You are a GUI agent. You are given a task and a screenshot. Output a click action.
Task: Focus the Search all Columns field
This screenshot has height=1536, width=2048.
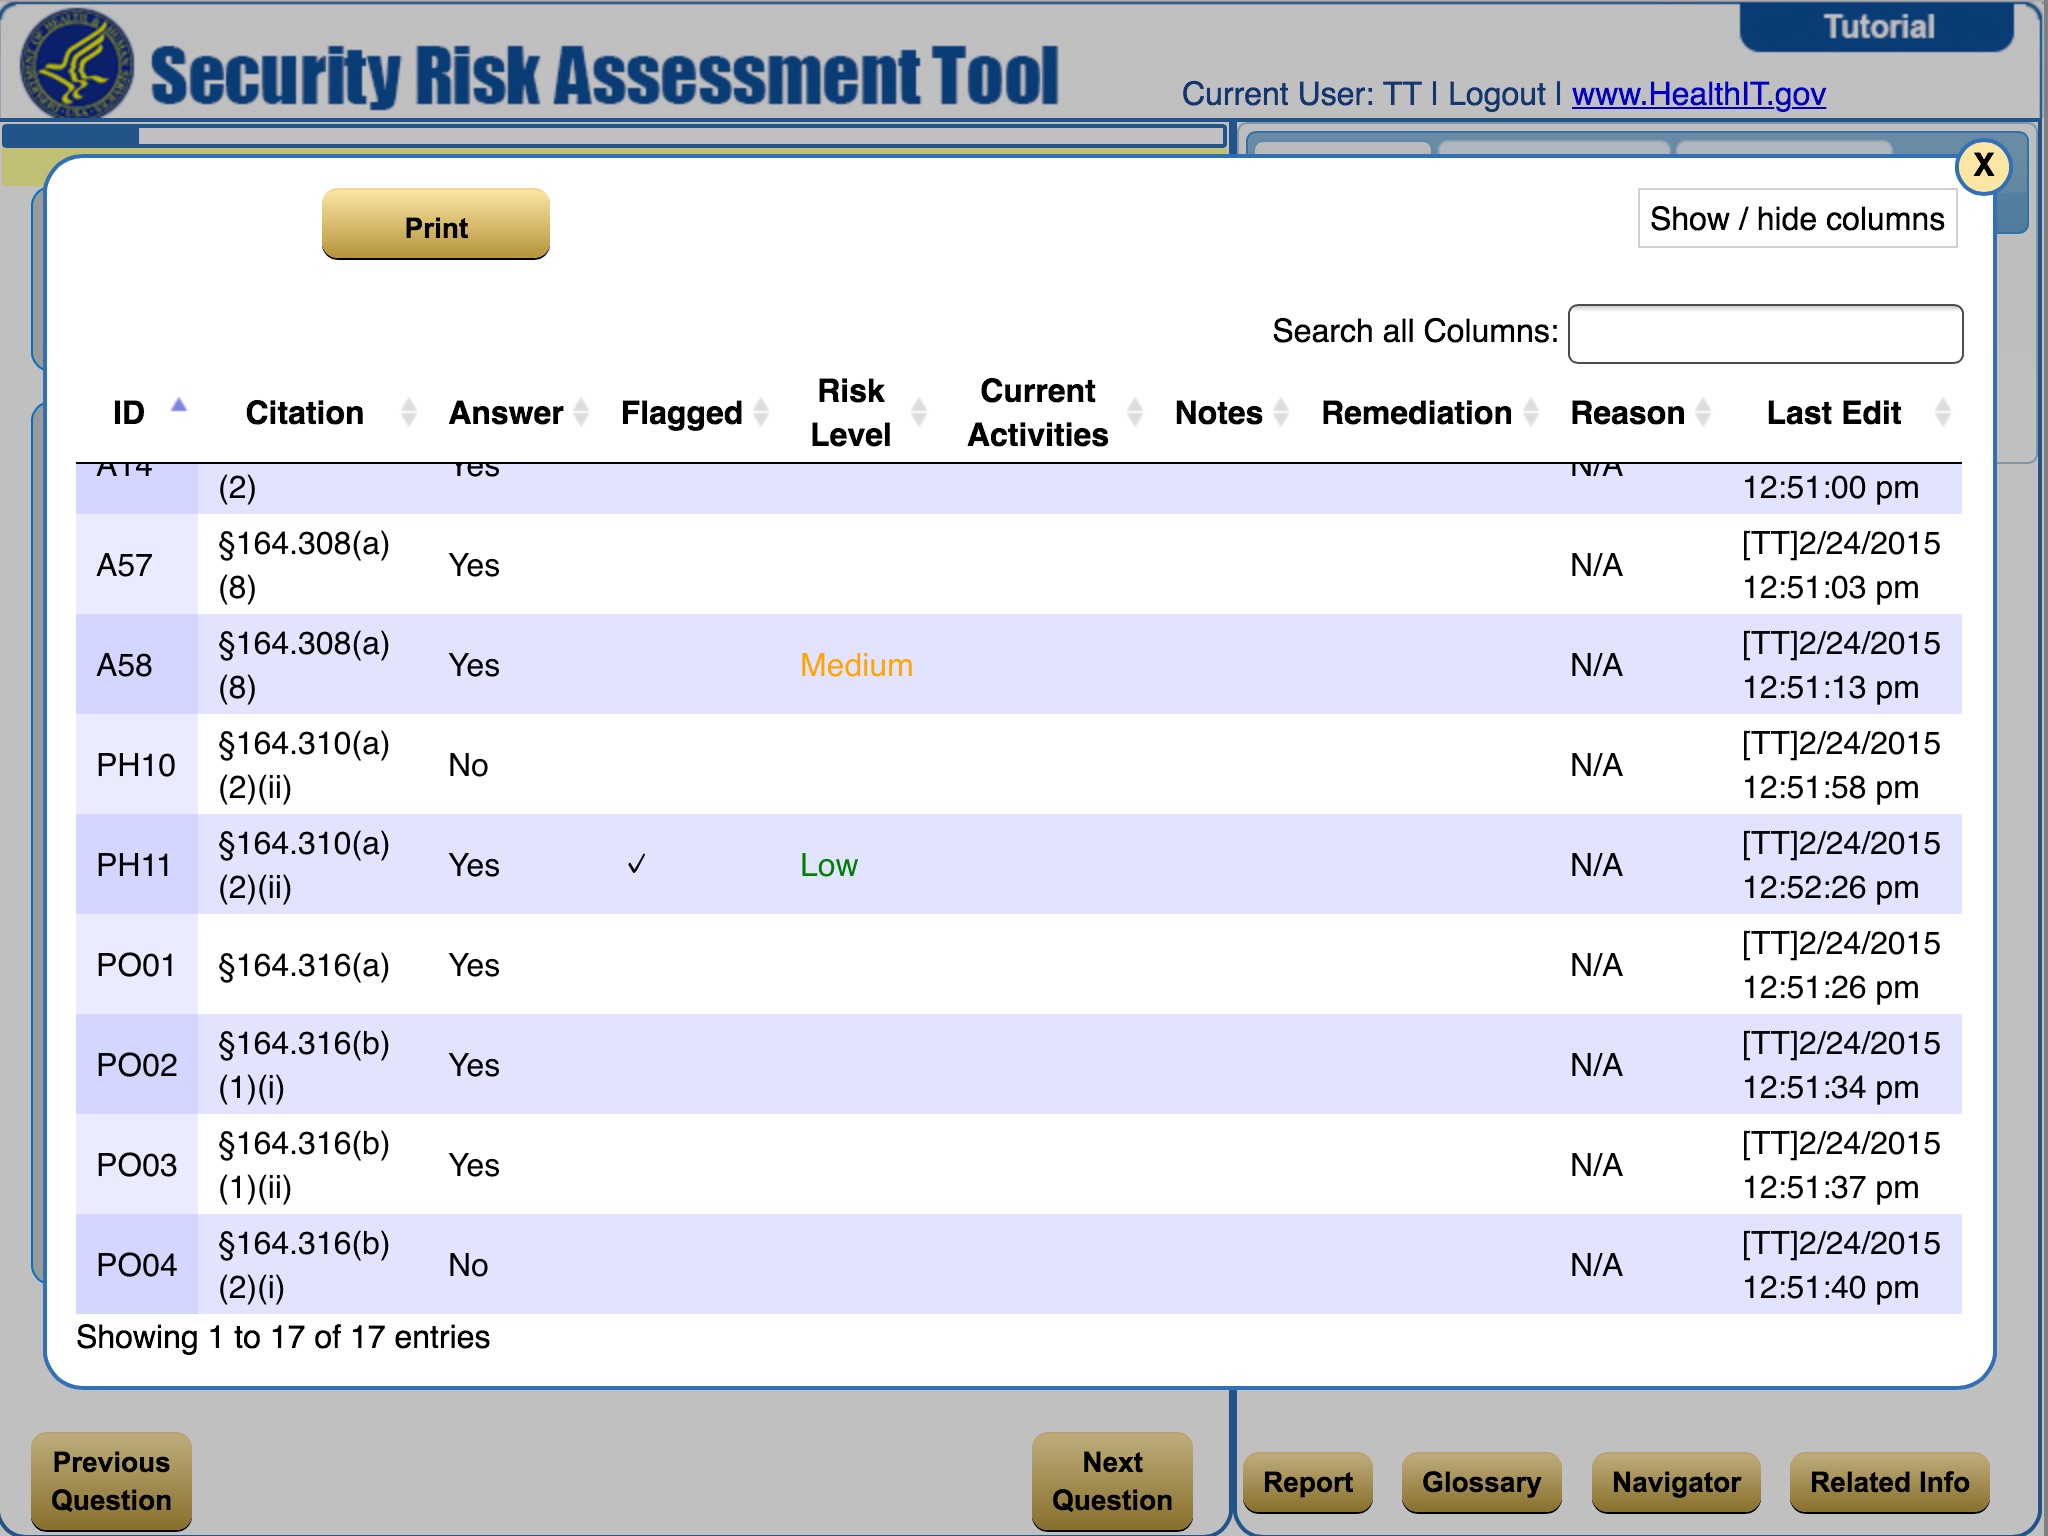(x=1765, y=334)
